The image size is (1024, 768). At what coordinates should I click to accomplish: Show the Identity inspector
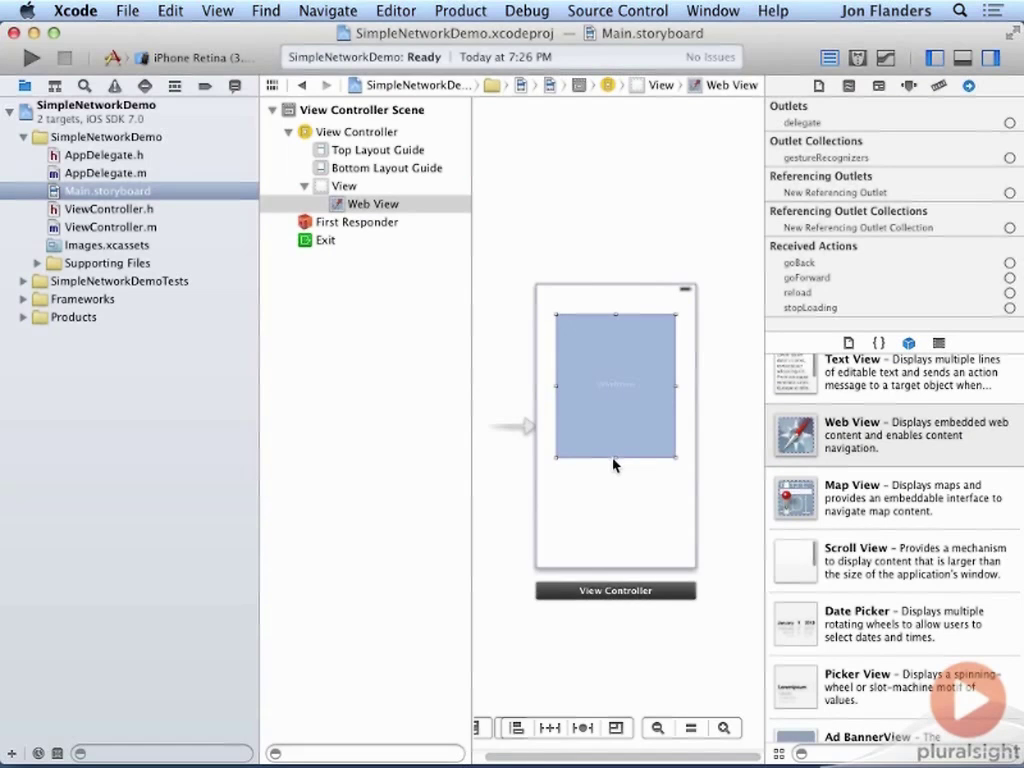(878, 86)
